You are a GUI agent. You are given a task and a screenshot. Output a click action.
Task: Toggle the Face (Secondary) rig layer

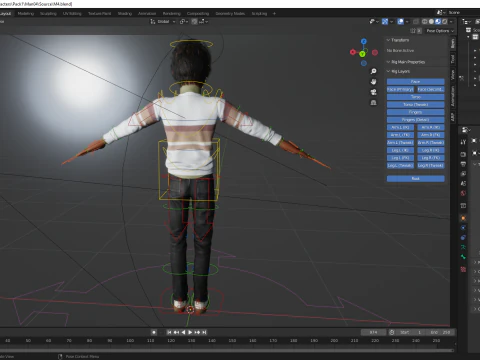(431, 89)
